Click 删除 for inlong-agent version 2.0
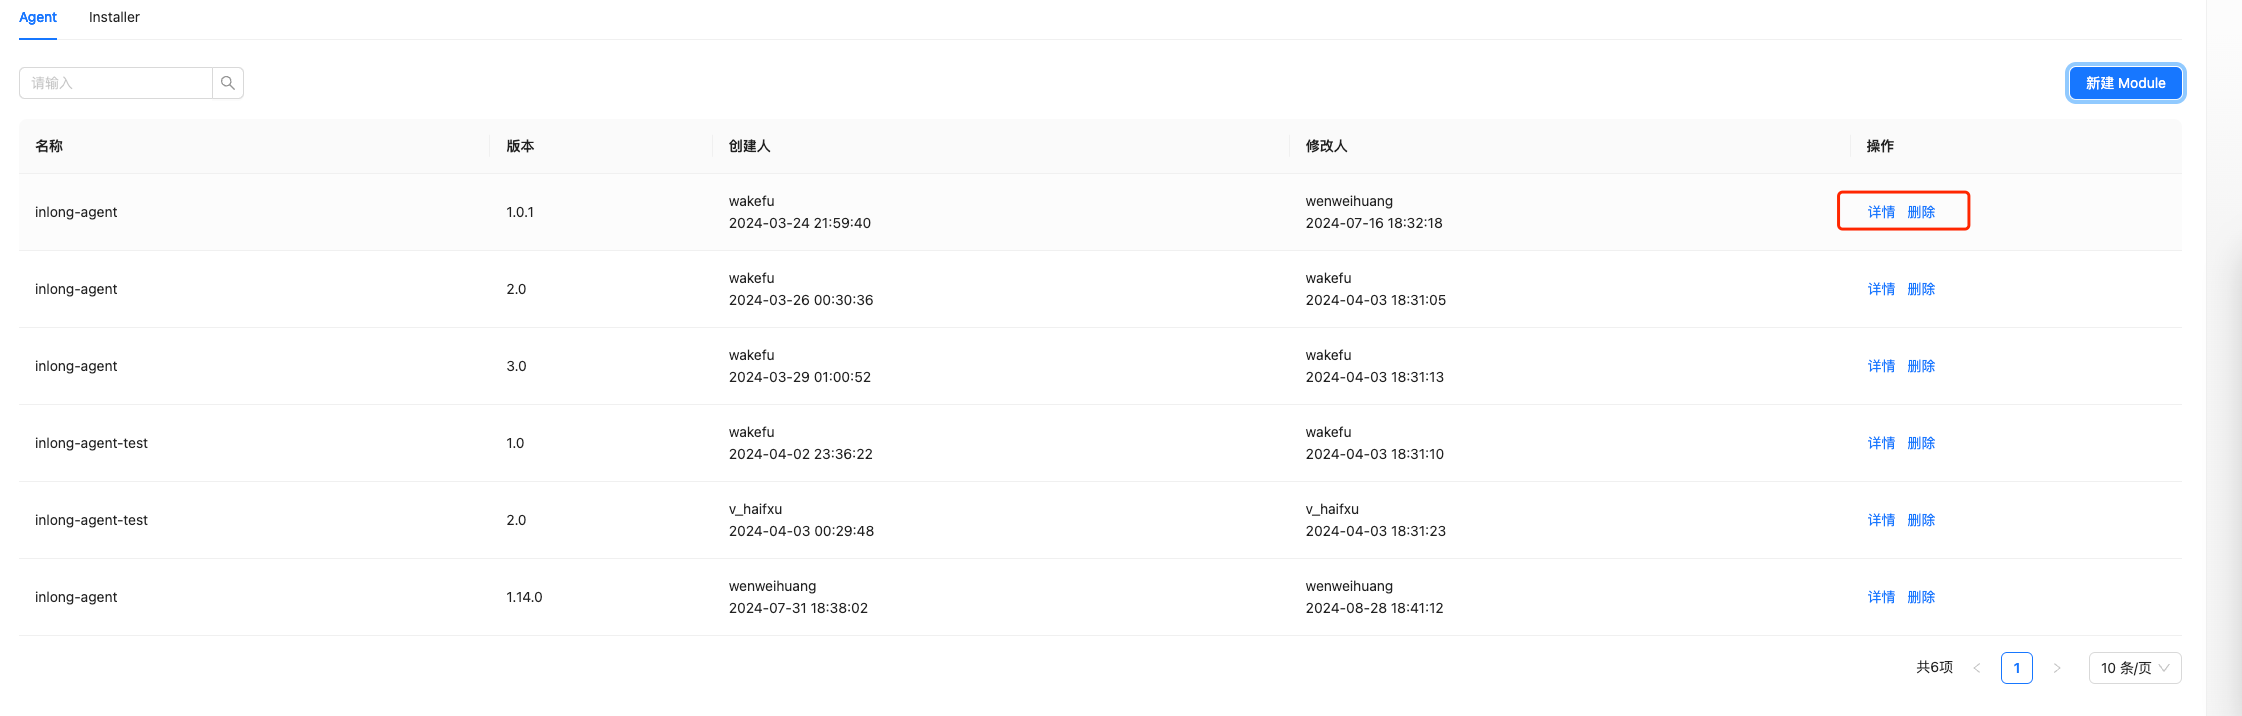The image size is (2242, 716). pyautogui.click(x=1921, y=289)
